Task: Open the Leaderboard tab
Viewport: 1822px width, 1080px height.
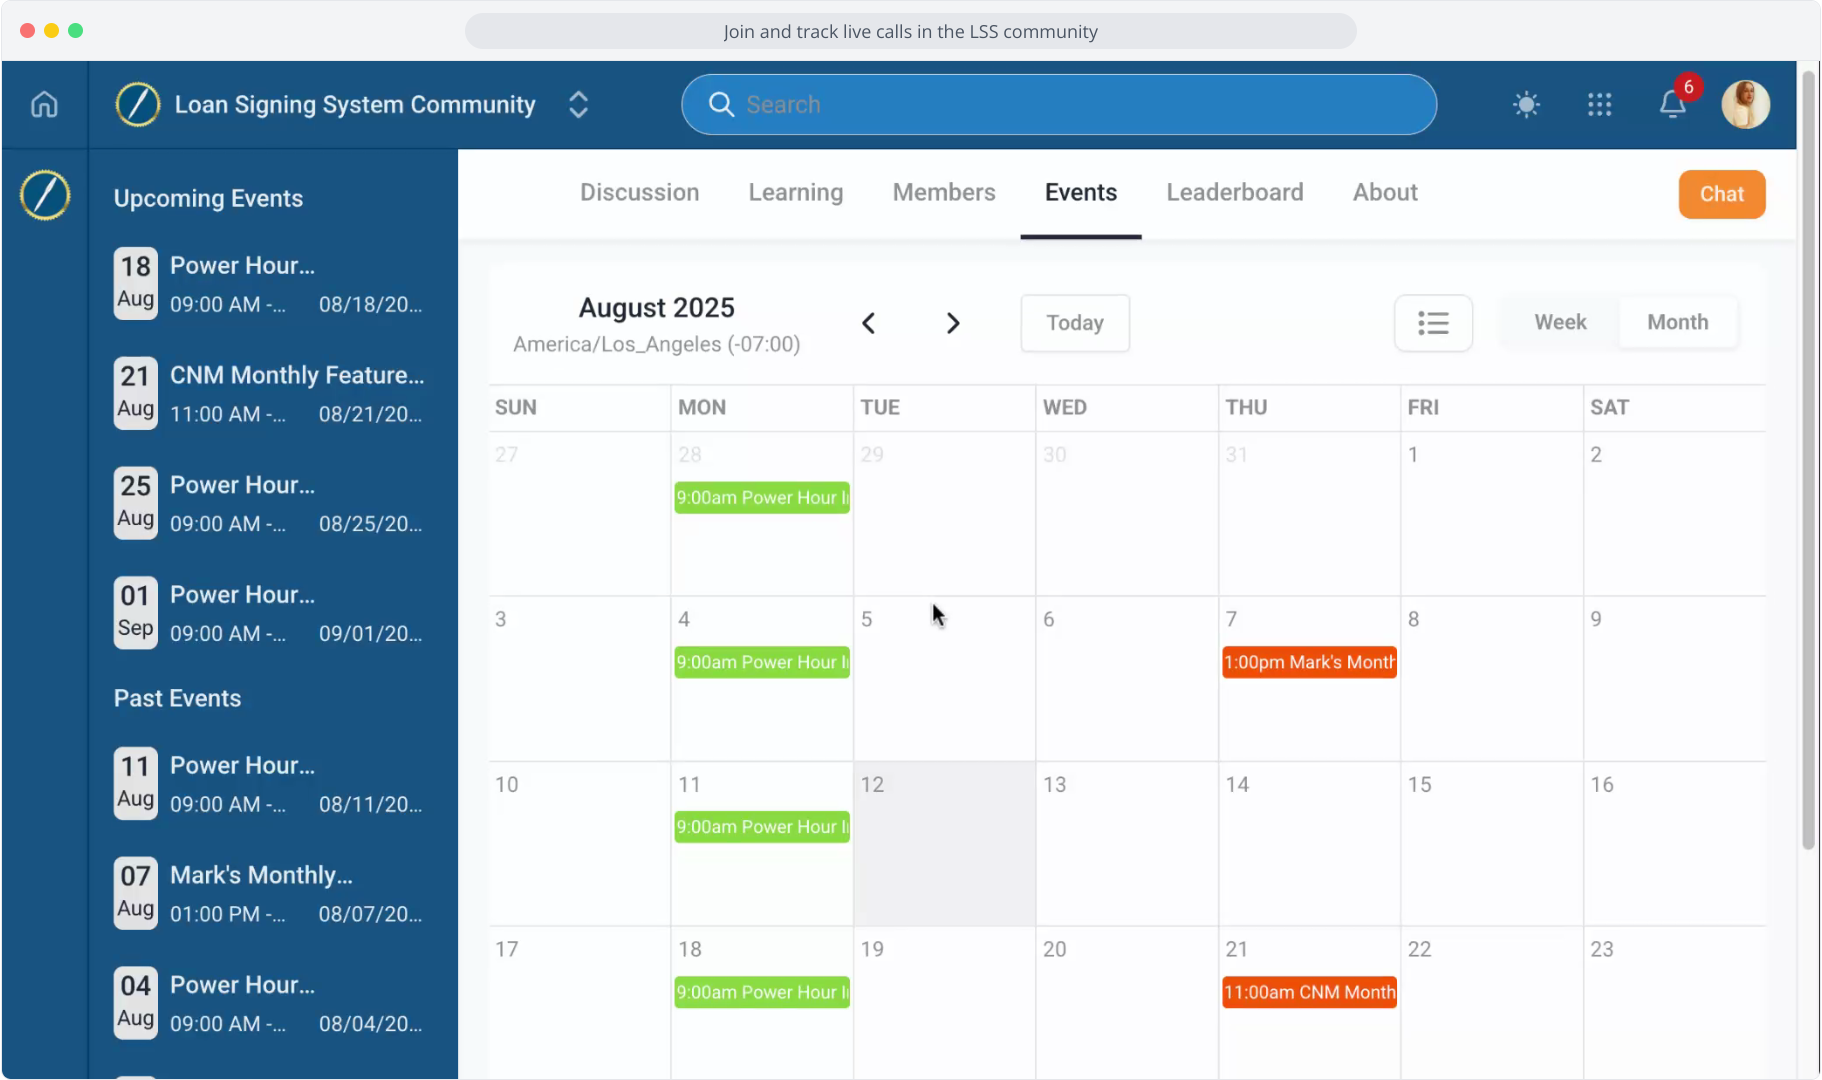Action: 1235,192
